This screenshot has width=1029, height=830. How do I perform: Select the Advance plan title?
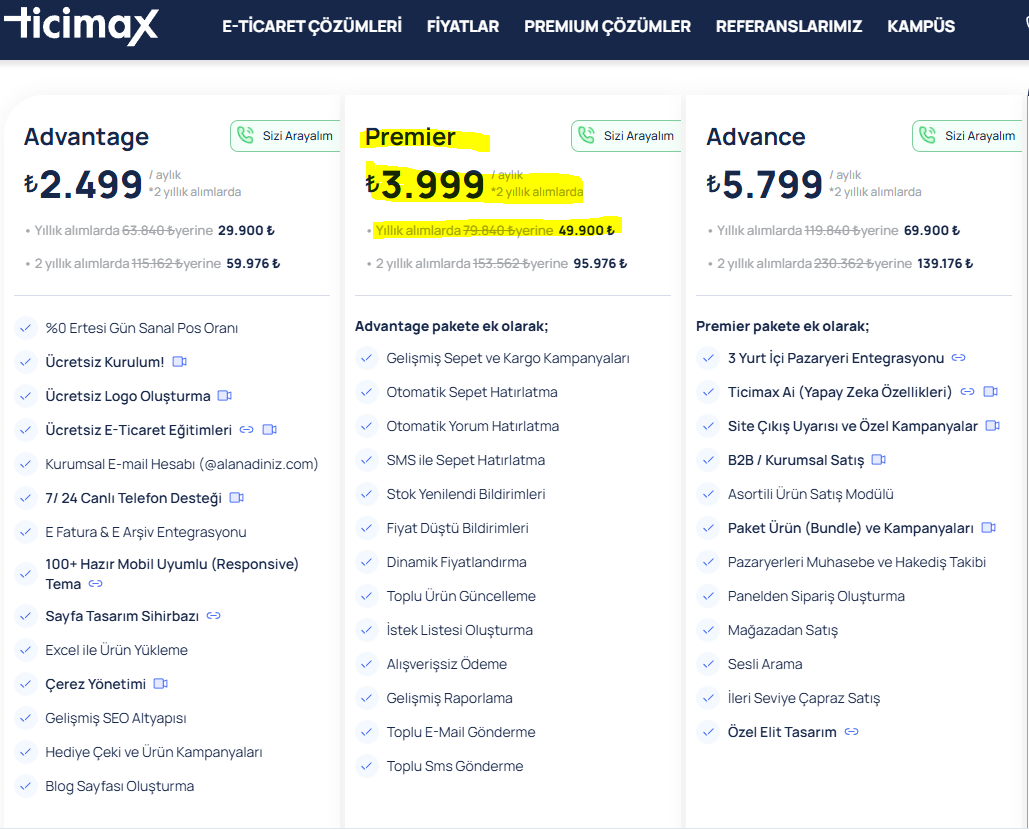click(x=755, y=136)
